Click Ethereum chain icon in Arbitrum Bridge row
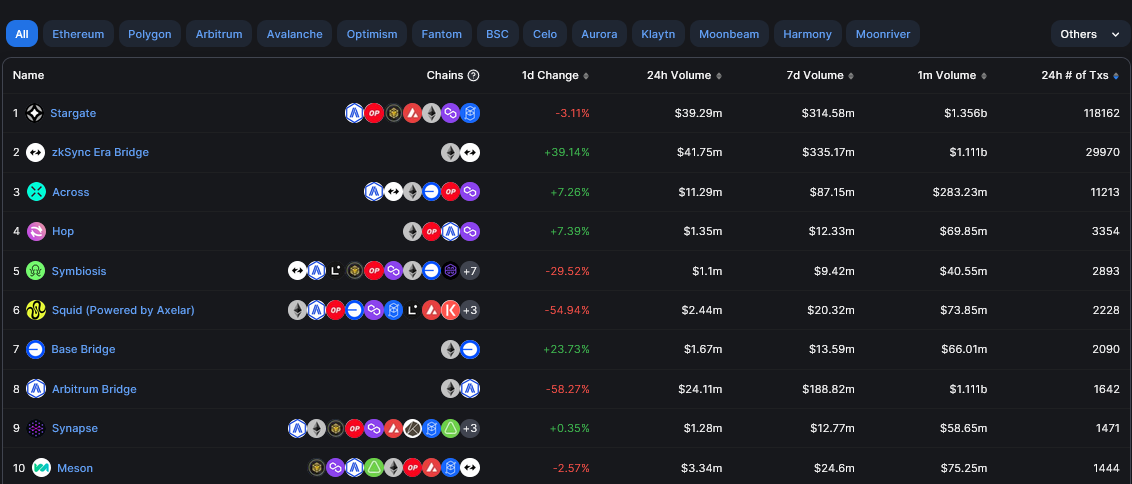 (450, 389)
